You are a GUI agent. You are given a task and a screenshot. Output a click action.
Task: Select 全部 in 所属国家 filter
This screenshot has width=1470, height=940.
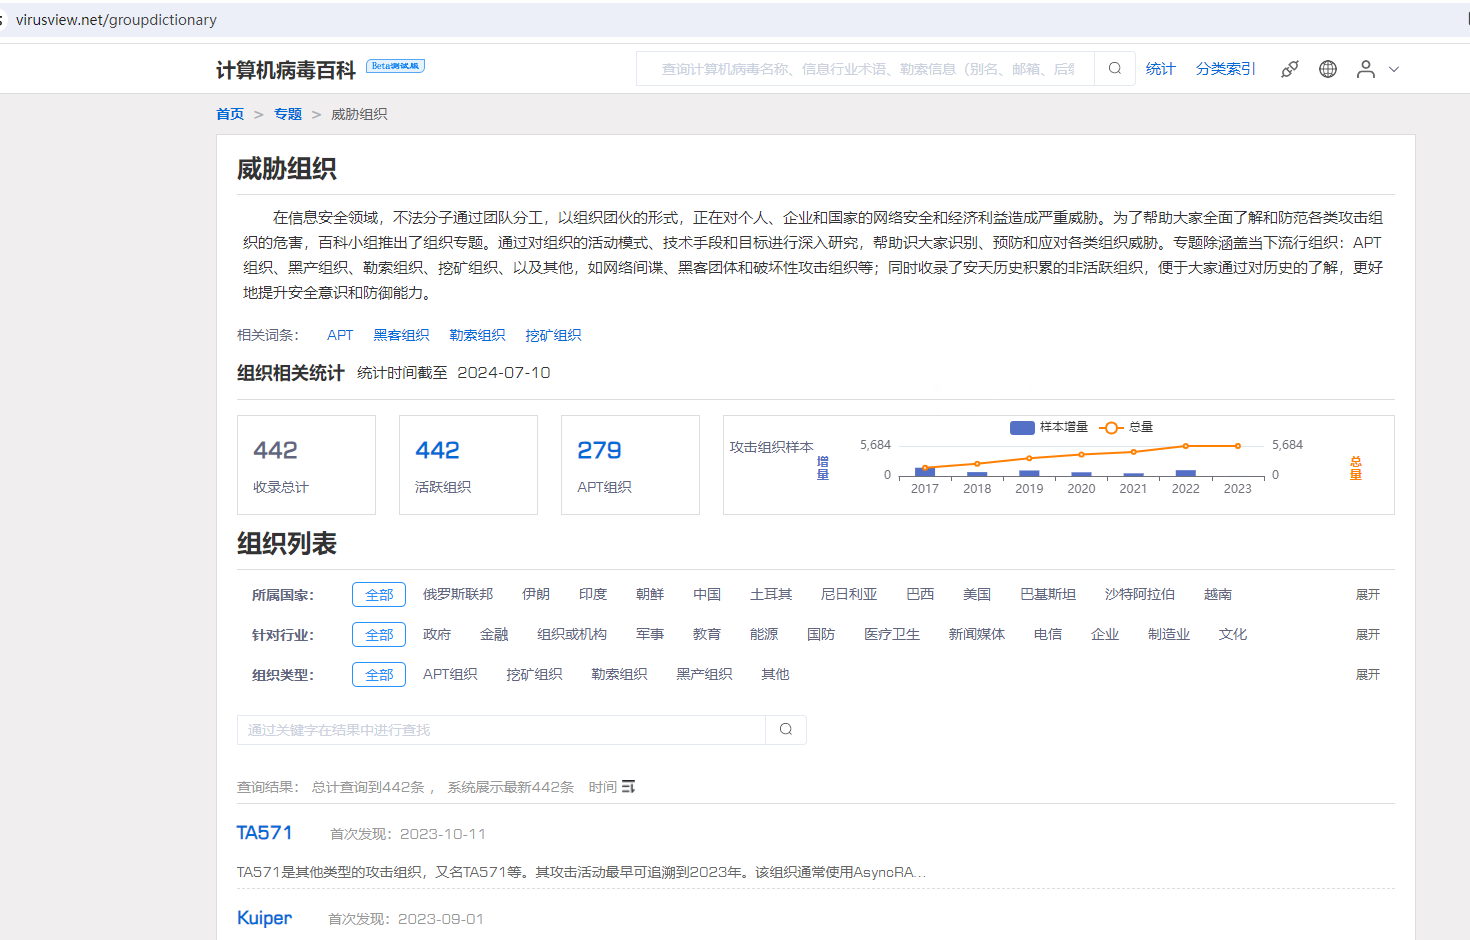(379, 595)
